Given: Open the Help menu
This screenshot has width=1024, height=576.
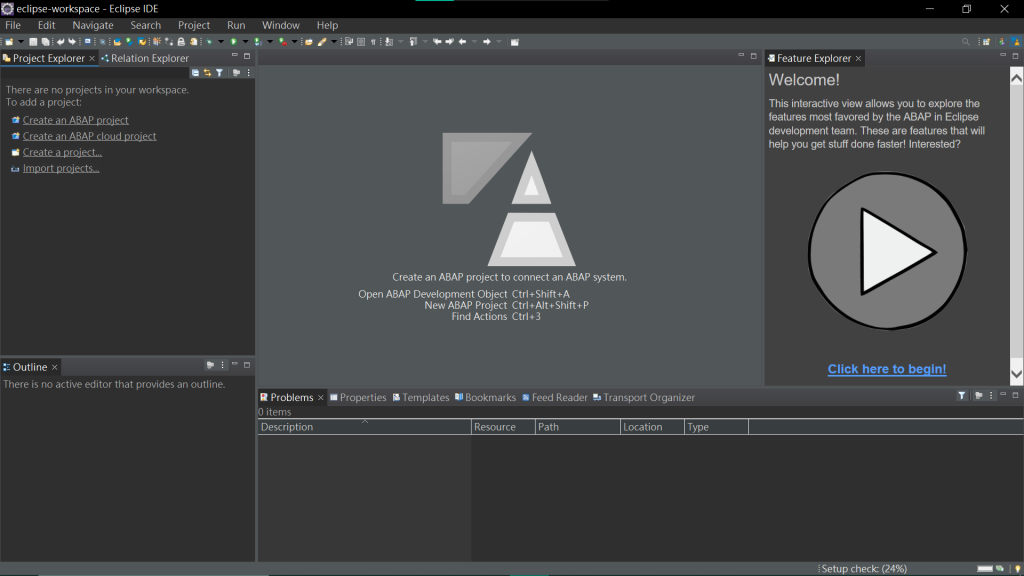Looking at the screenshot, I should (x=327, y=25).
